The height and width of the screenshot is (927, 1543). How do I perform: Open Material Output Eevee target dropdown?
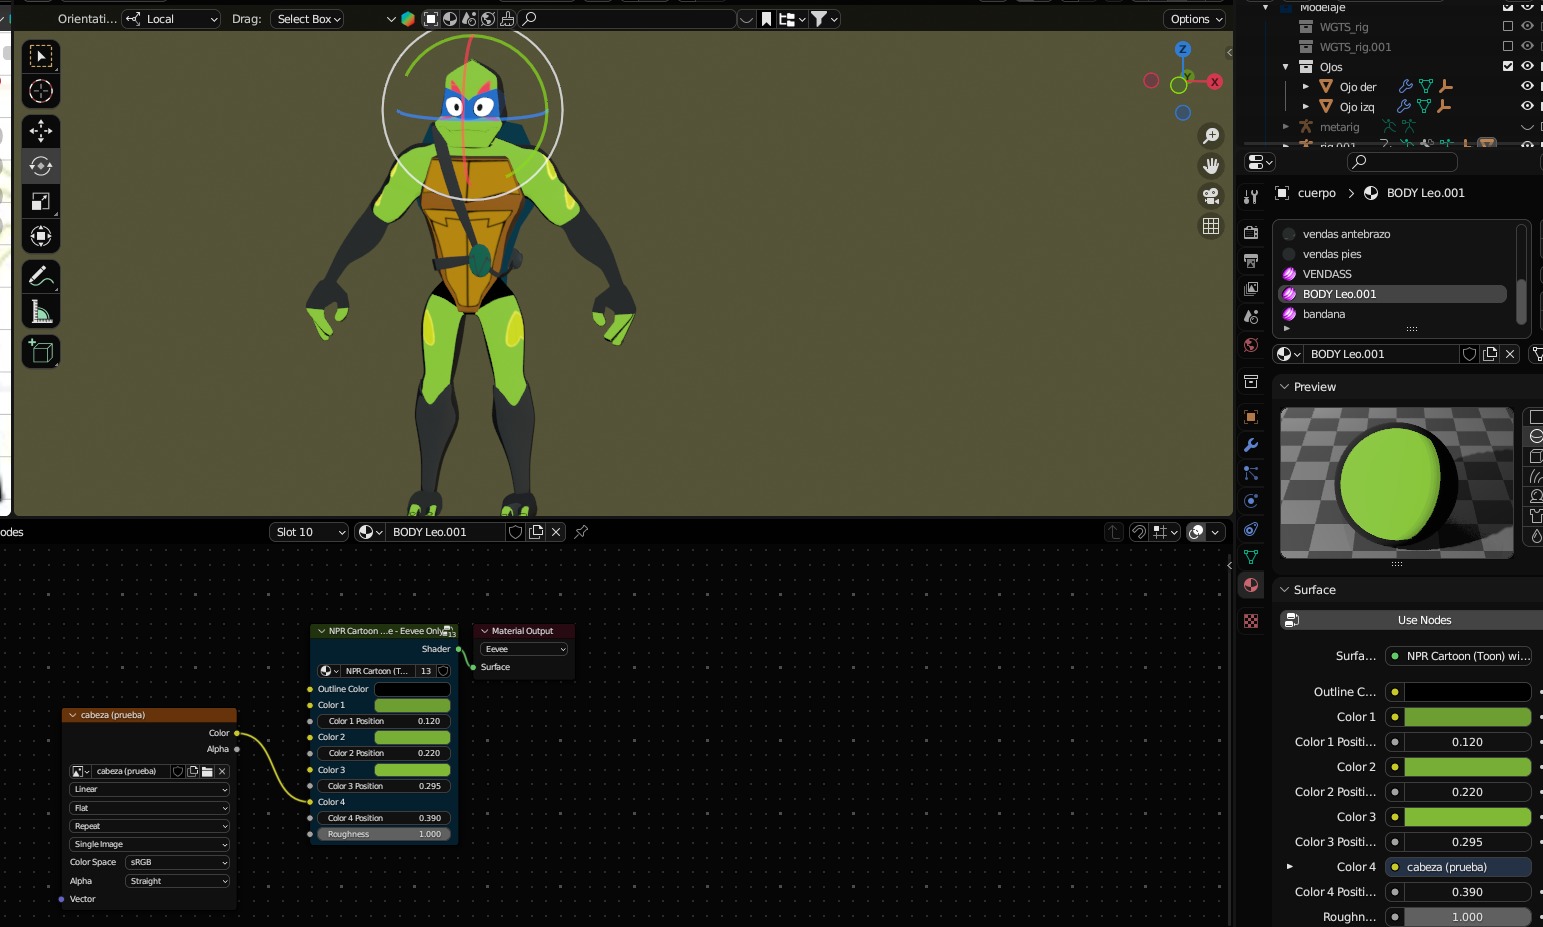(x=524, y=649)
